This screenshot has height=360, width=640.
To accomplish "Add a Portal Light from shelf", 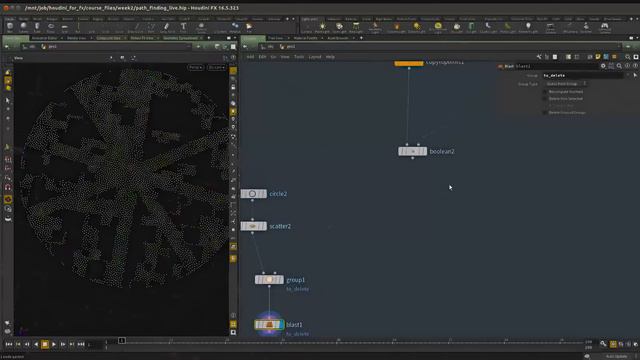I will pos(508,27).
